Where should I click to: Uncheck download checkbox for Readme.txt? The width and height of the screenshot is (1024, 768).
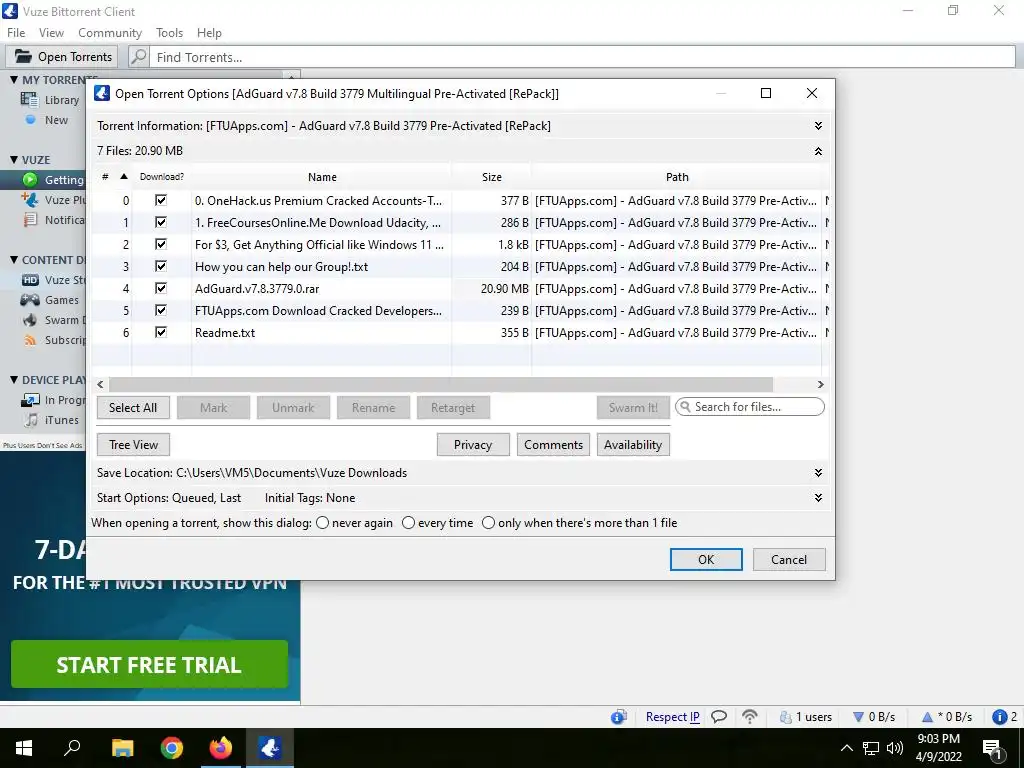[x=161, y=332]
